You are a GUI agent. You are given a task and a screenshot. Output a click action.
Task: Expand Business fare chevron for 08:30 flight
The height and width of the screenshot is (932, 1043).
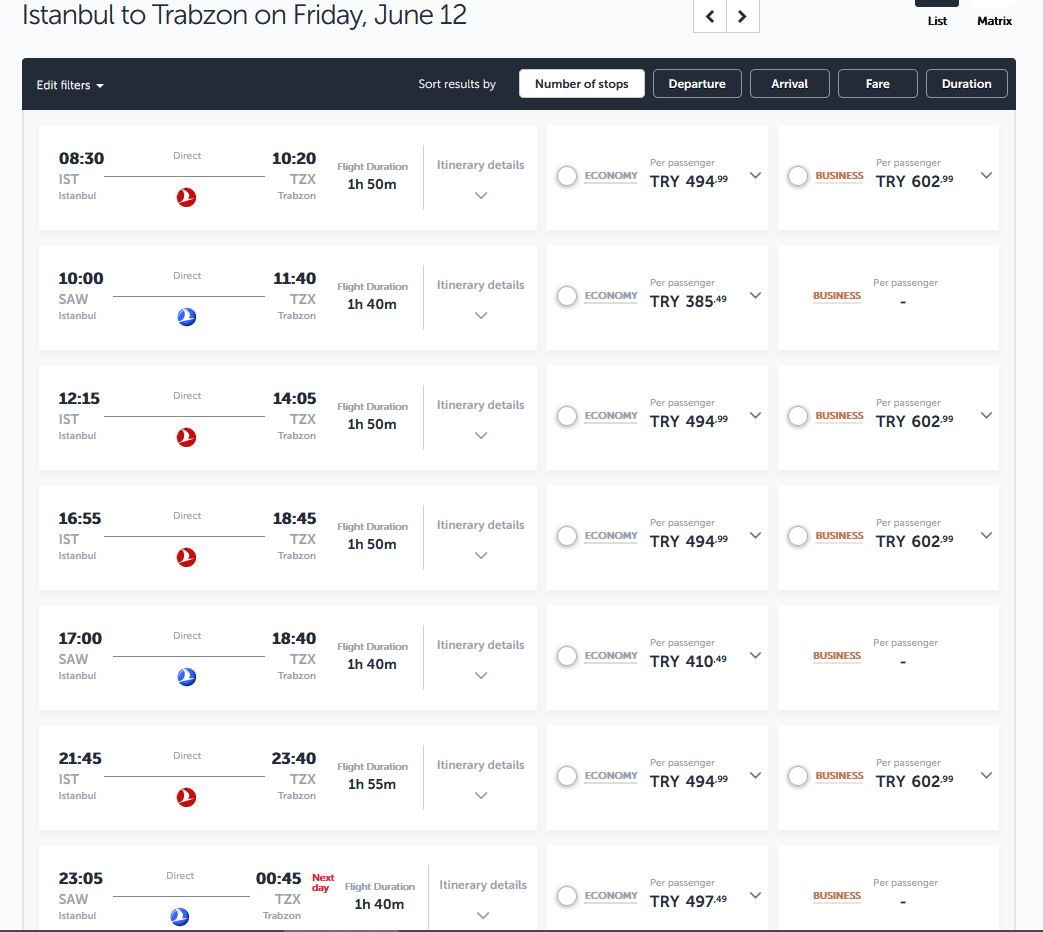[986, 176]
